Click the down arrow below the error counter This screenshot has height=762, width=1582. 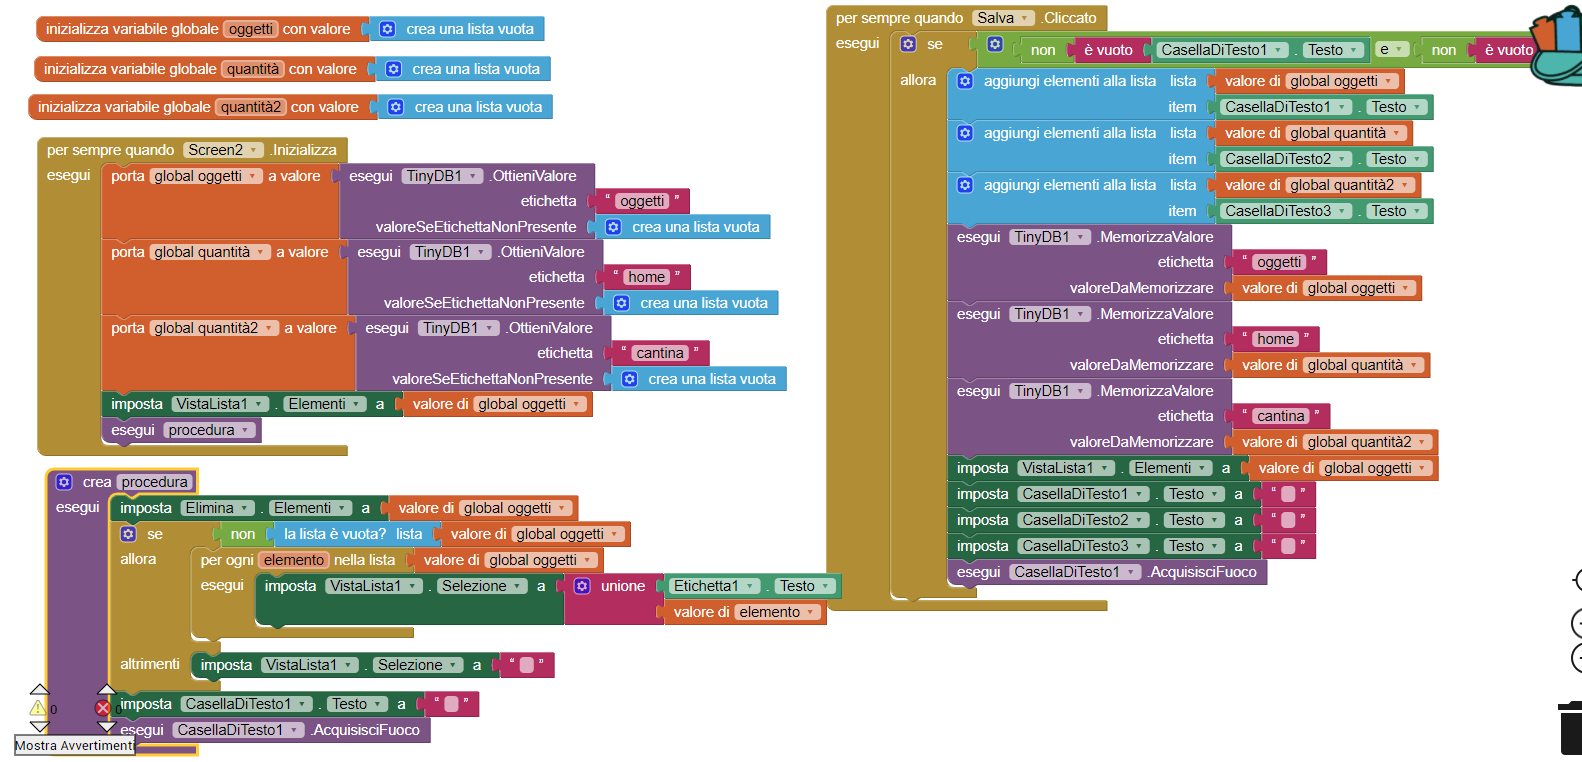pyautogui.click(x=106, y=727)
